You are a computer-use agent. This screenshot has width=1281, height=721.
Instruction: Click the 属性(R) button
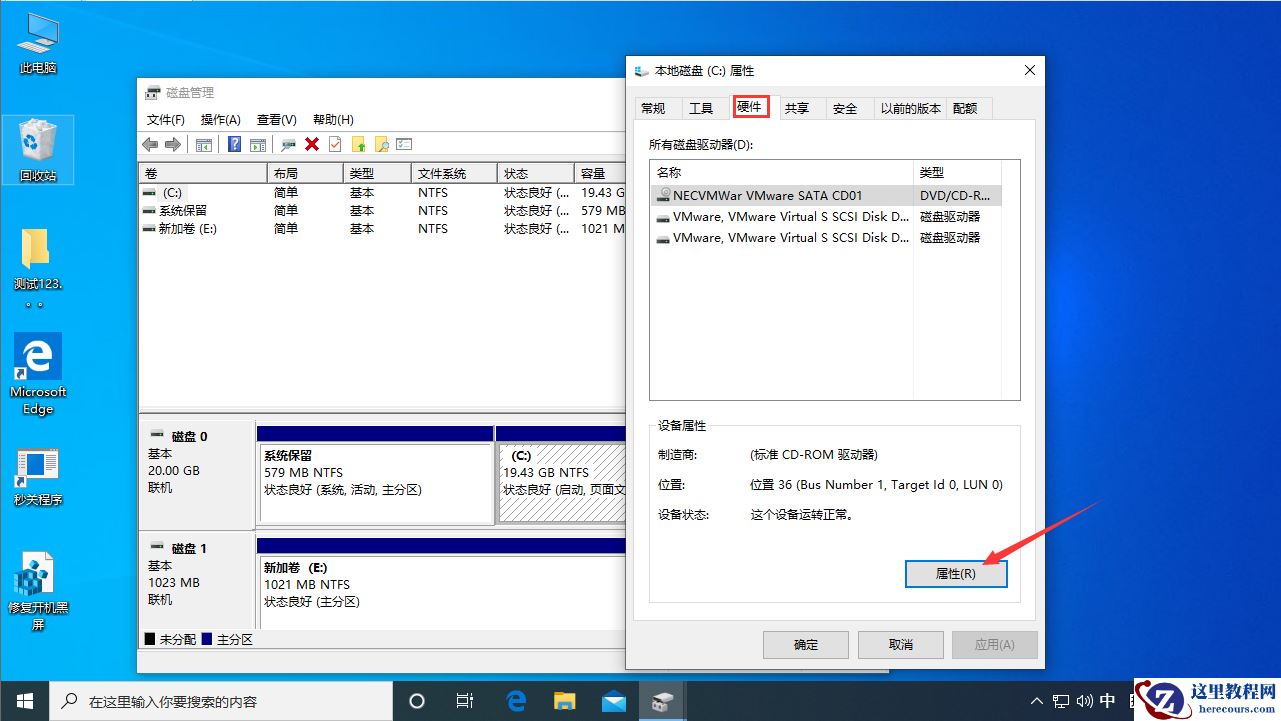(x=955, y=573)
